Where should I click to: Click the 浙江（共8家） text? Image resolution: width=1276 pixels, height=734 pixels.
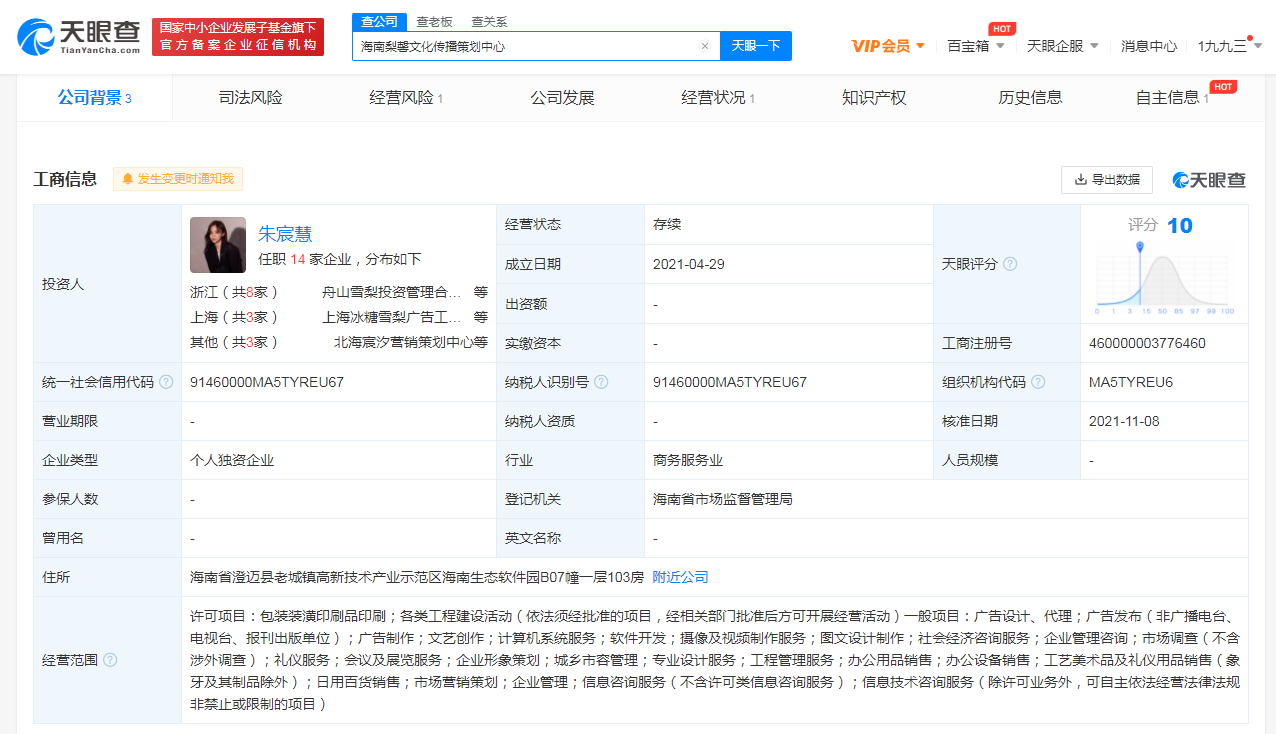(x=234, y=292)
